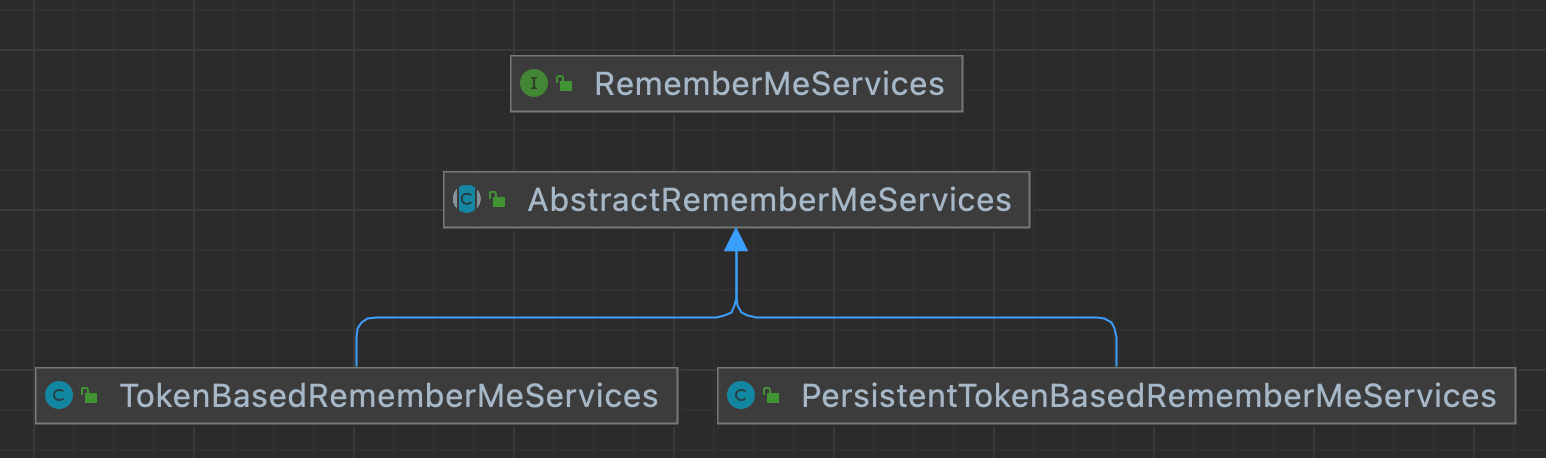Click the green lock icon beside AbstractRememberMeServices
Screen dimensions: 1546x458
point(497,200)
